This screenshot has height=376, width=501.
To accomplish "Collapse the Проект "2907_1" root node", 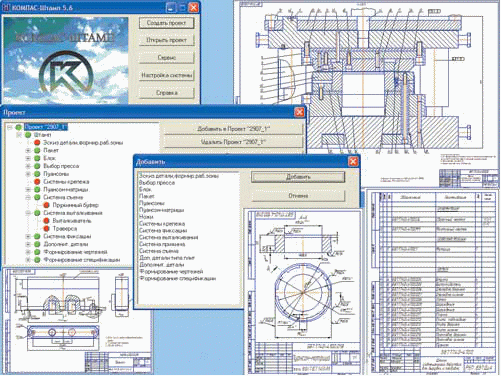I will pyautogui.click(x=10, y=127).
